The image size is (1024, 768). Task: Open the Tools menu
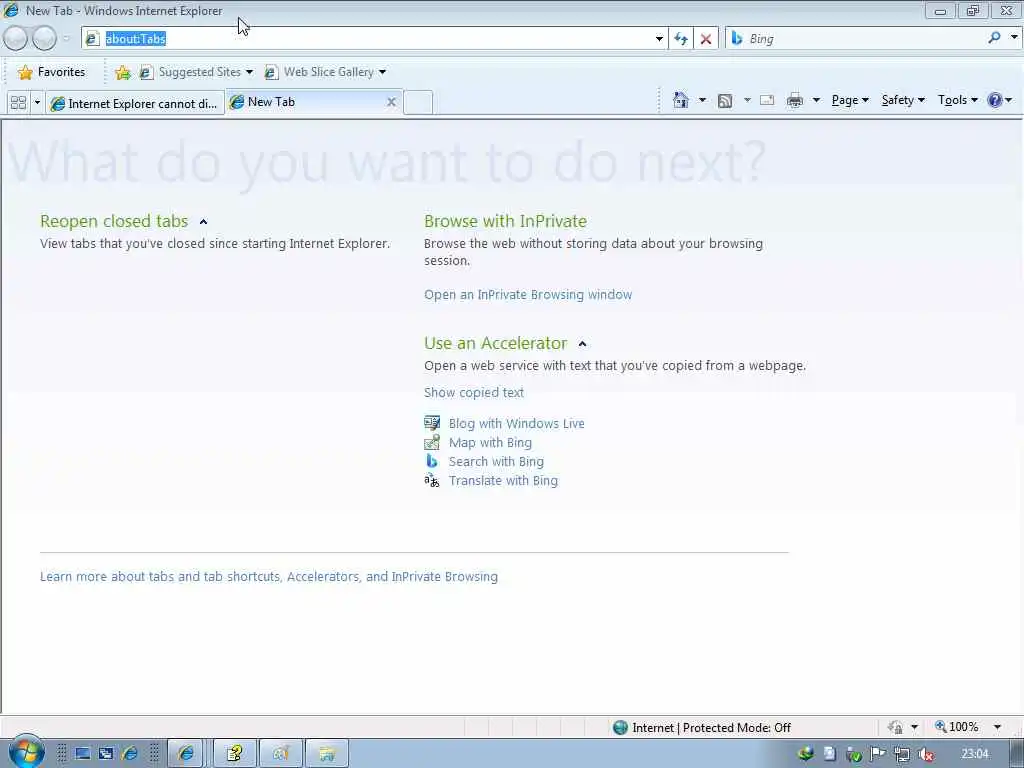click(x=957, y=100)
